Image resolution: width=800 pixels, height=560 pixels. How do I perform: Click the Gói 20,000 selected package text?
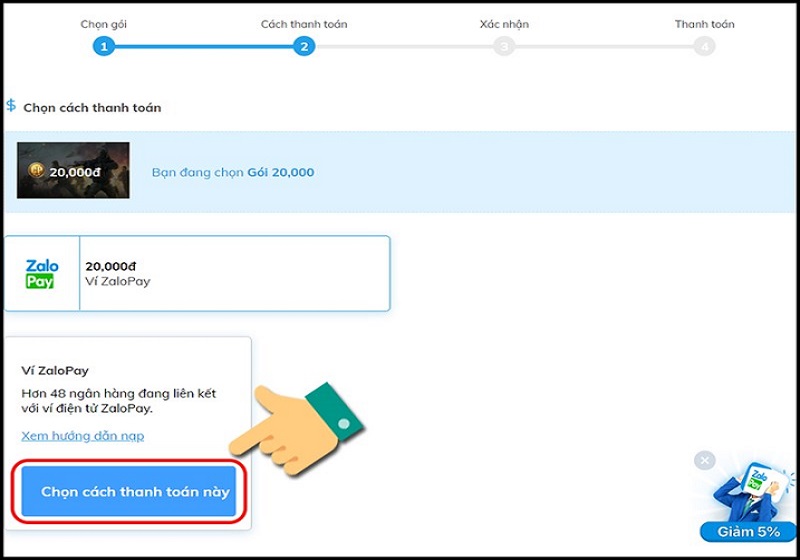pyautogui.click(x=281, y=172)
